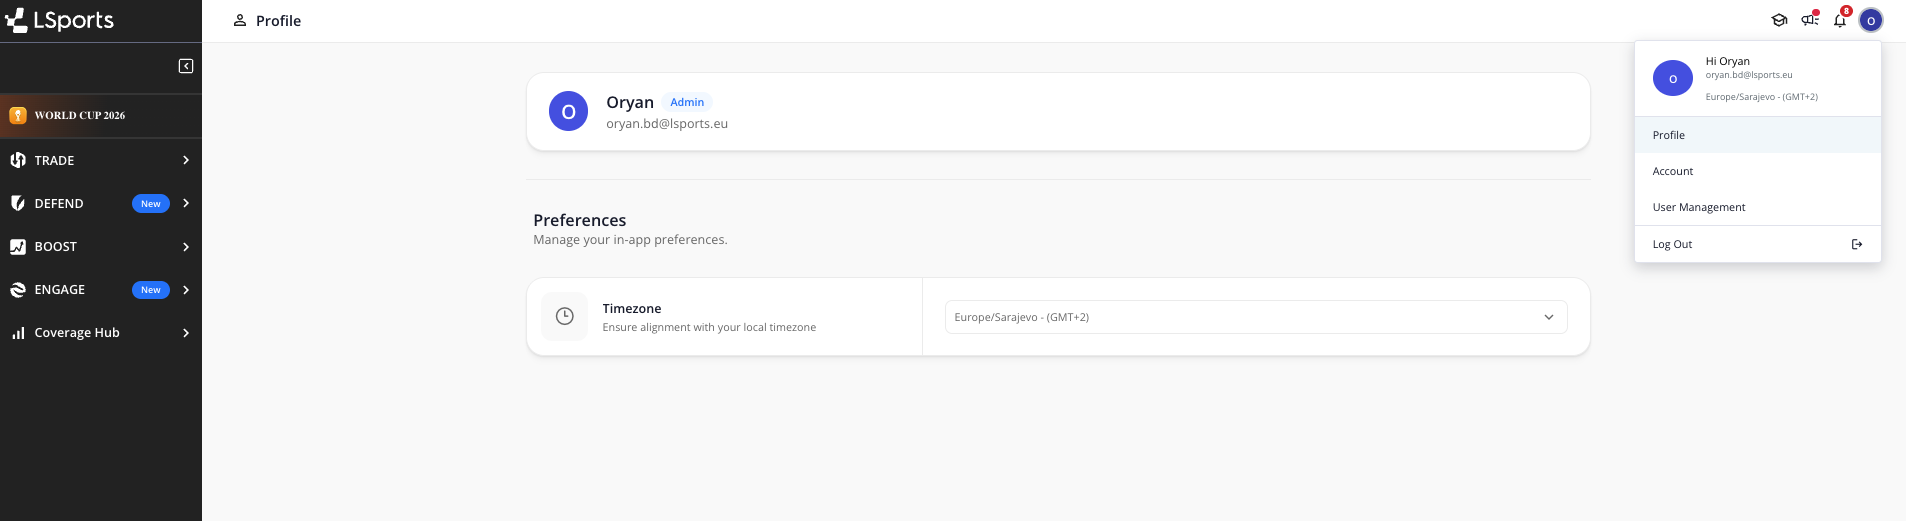Click the Profile page title
The height and width of the screenshot is (521, 1906).
pos(278,21)
